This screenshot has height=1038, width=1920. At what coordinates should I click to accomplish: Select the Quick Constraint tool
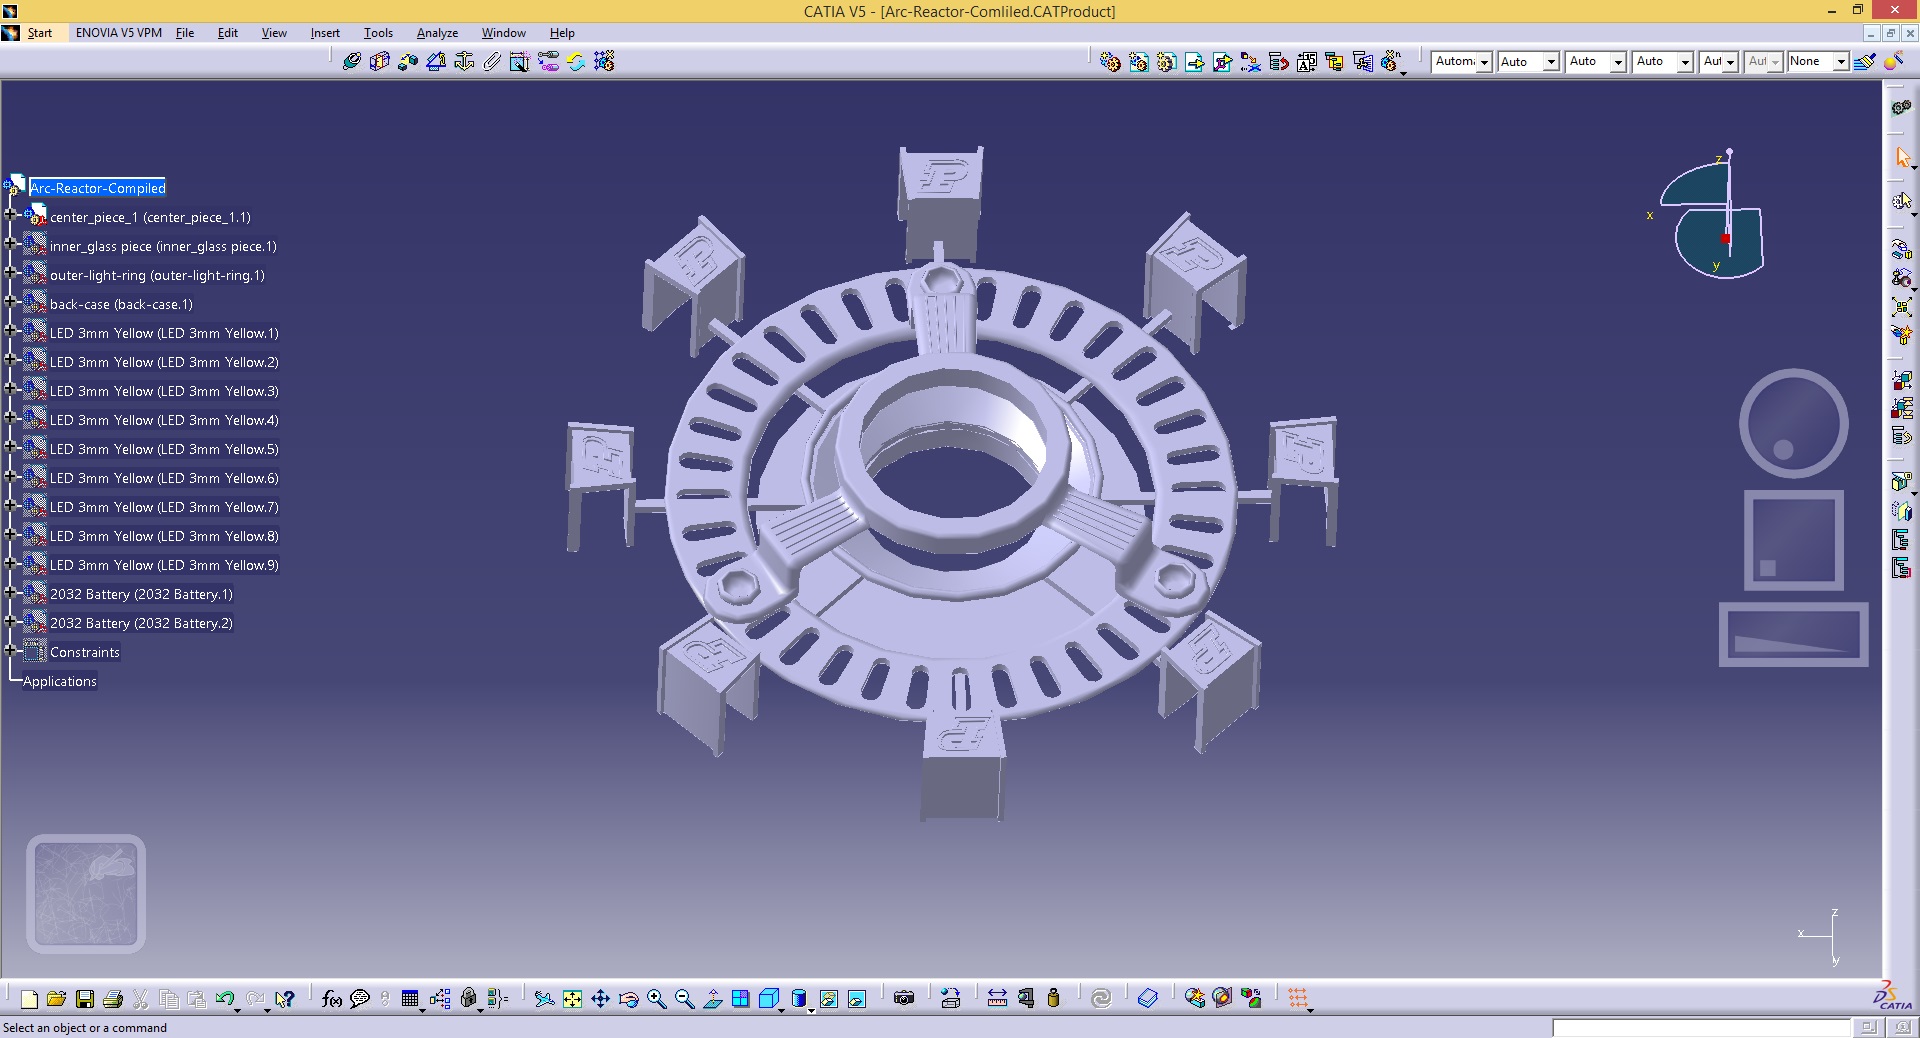coord(519,62)
